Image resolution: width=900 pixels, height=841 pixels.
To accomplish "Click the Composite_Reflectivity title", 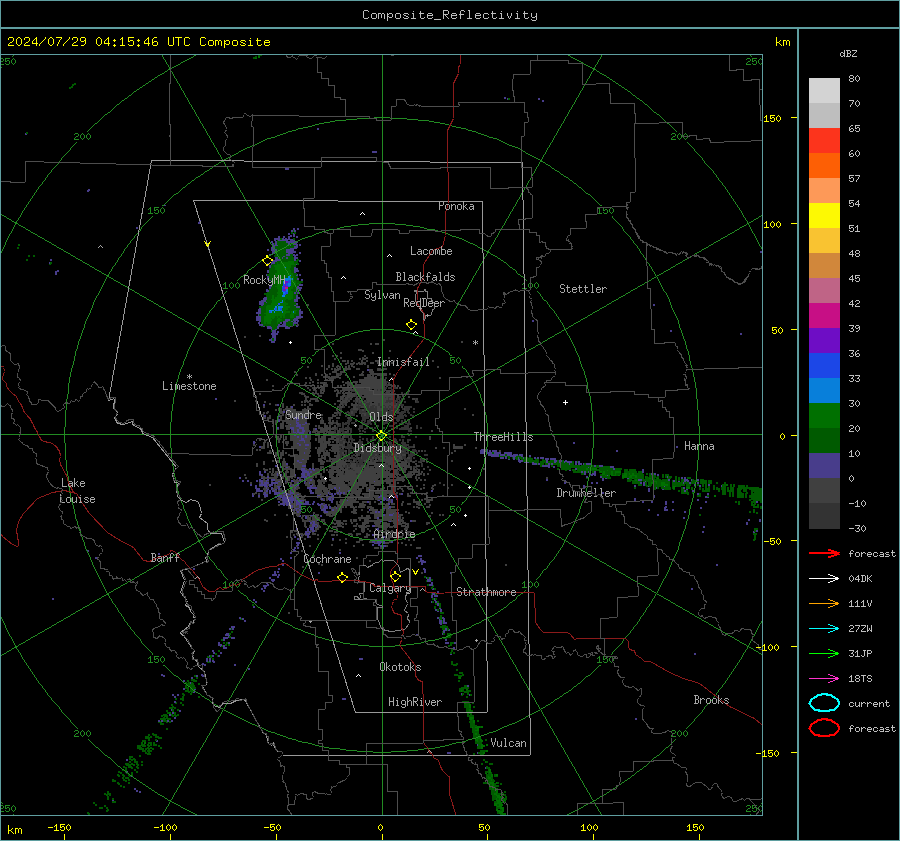I will (450, 15).
